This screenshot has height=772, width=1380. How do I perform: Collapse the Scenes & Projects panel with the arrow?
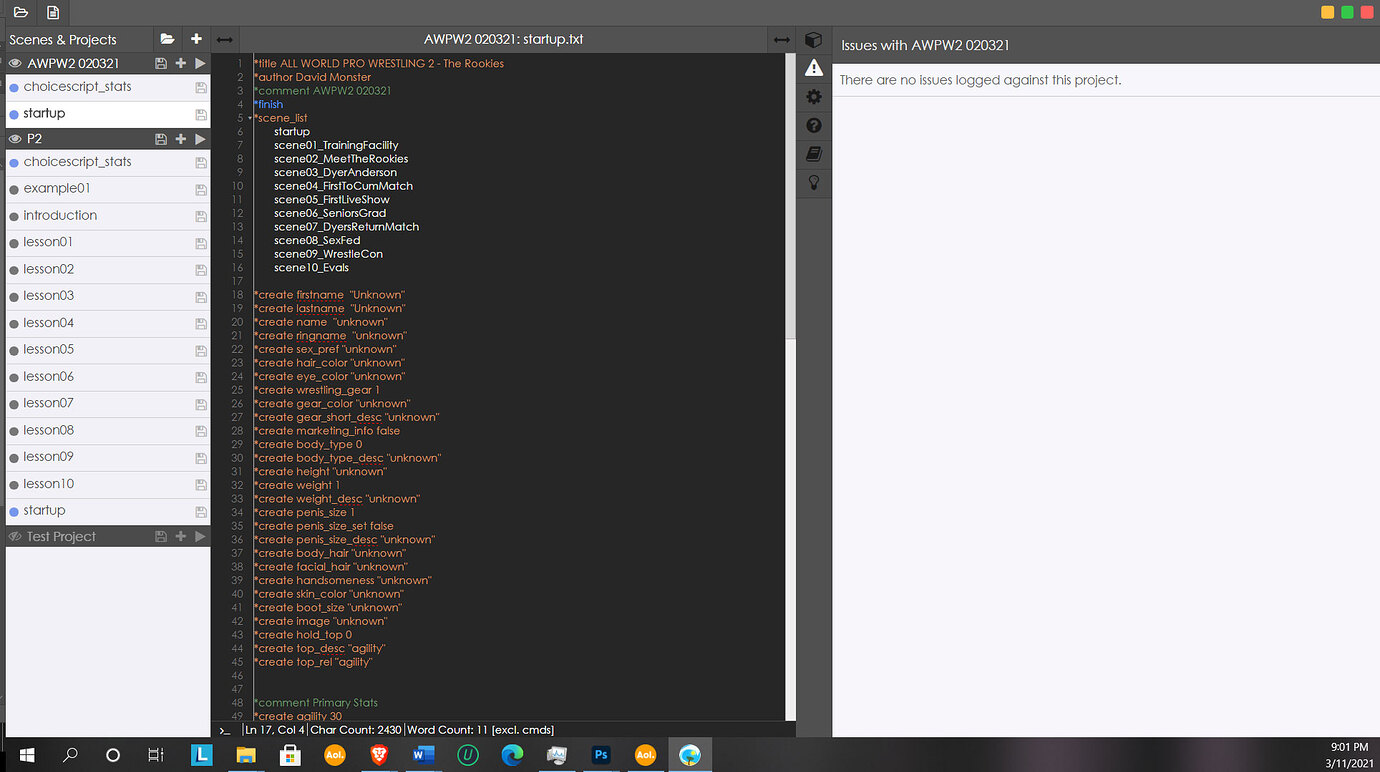coord(224,39)
